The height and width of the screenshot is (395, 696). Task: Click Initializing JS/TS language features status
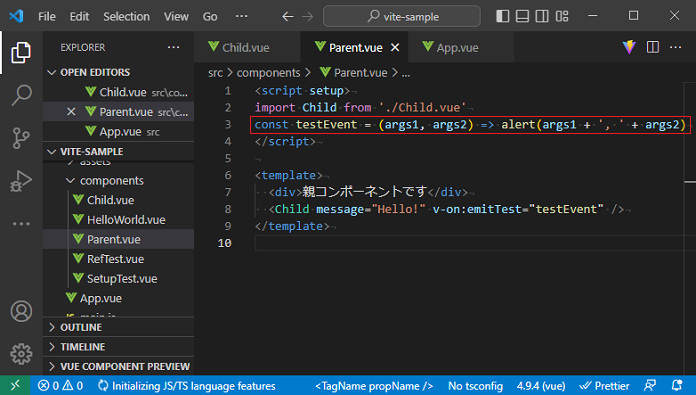tap(186, 385)
